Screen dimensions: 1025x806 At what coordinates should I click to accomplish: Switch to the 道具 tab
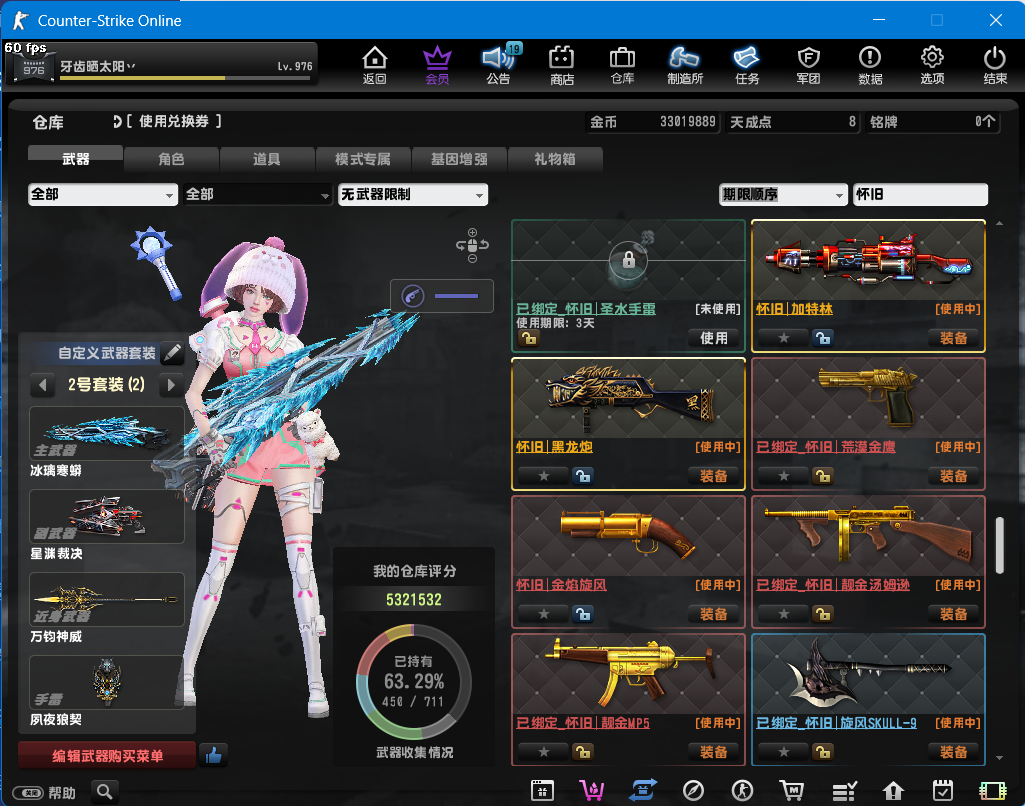(267, 159)
